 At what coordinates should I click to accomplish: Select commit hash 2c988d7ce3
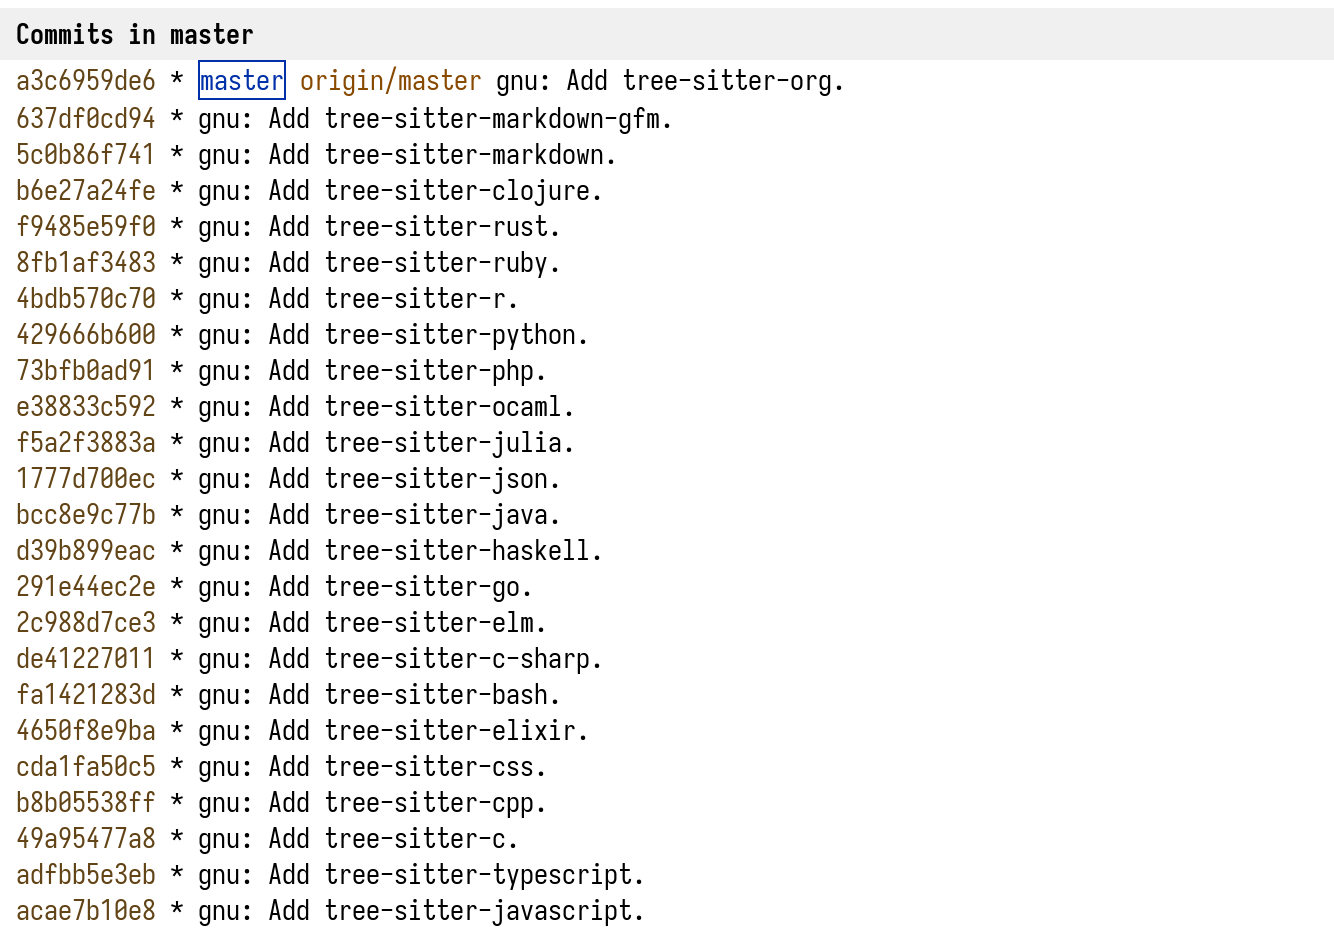tap(86, 623)
